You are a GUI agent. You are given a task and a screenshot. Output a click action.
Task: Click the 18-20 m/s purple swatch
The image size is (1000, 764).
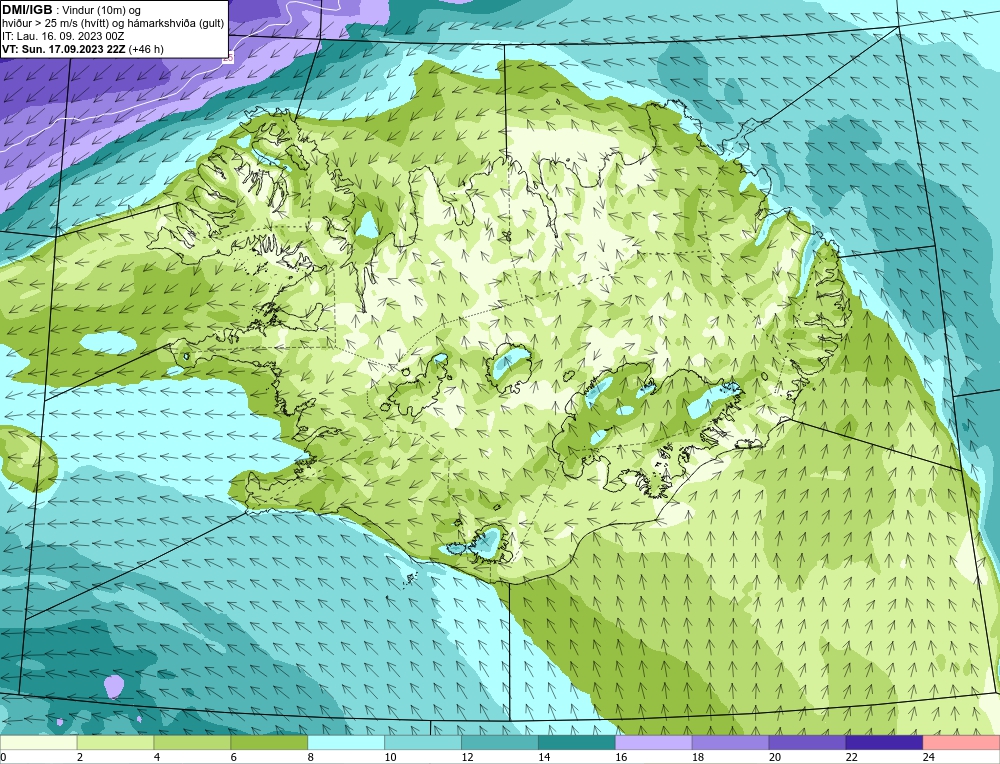(x=730, y=743)
